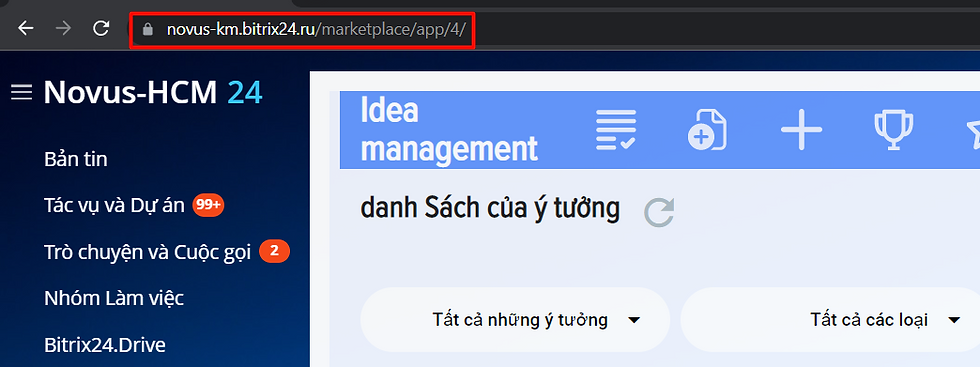
Task: Open the hamburger menu beside Novus-HCM
Action: click(21, 93)
